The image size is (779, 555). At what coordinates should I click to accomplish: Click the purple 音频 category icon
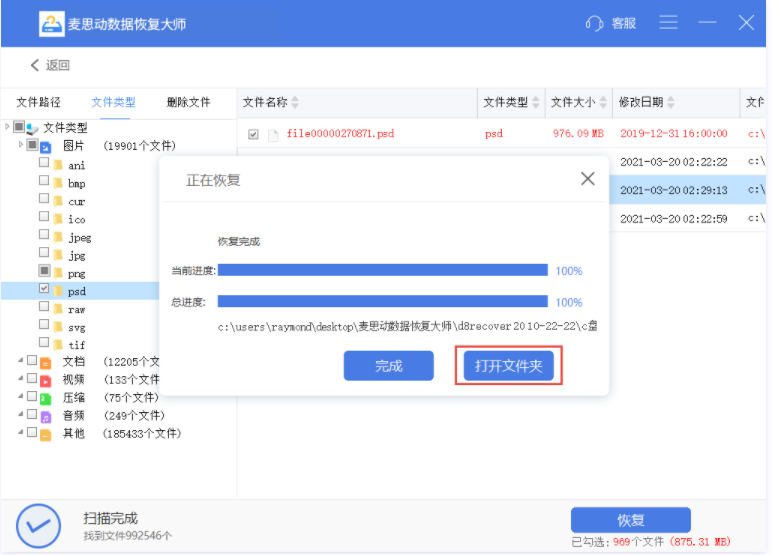click(x=46, y=416)
